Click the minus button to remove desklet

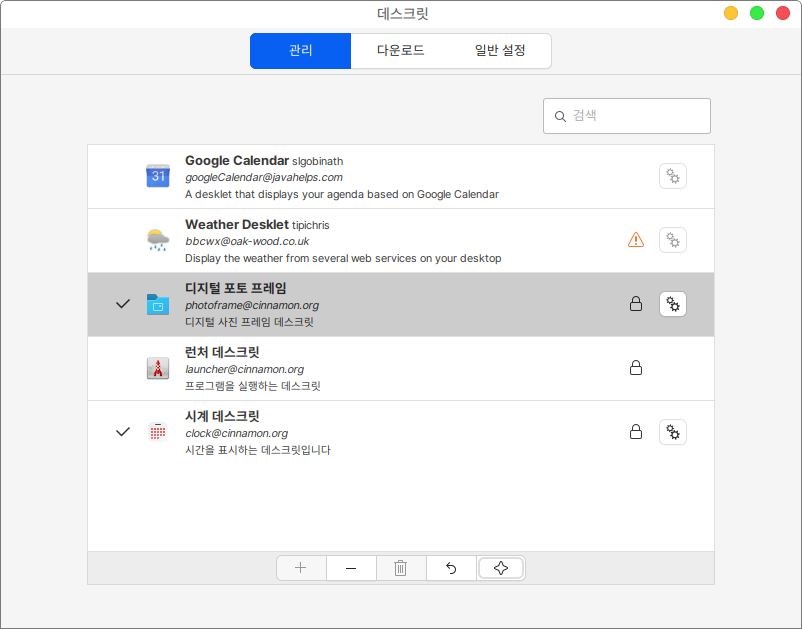(x=351, y=568)
